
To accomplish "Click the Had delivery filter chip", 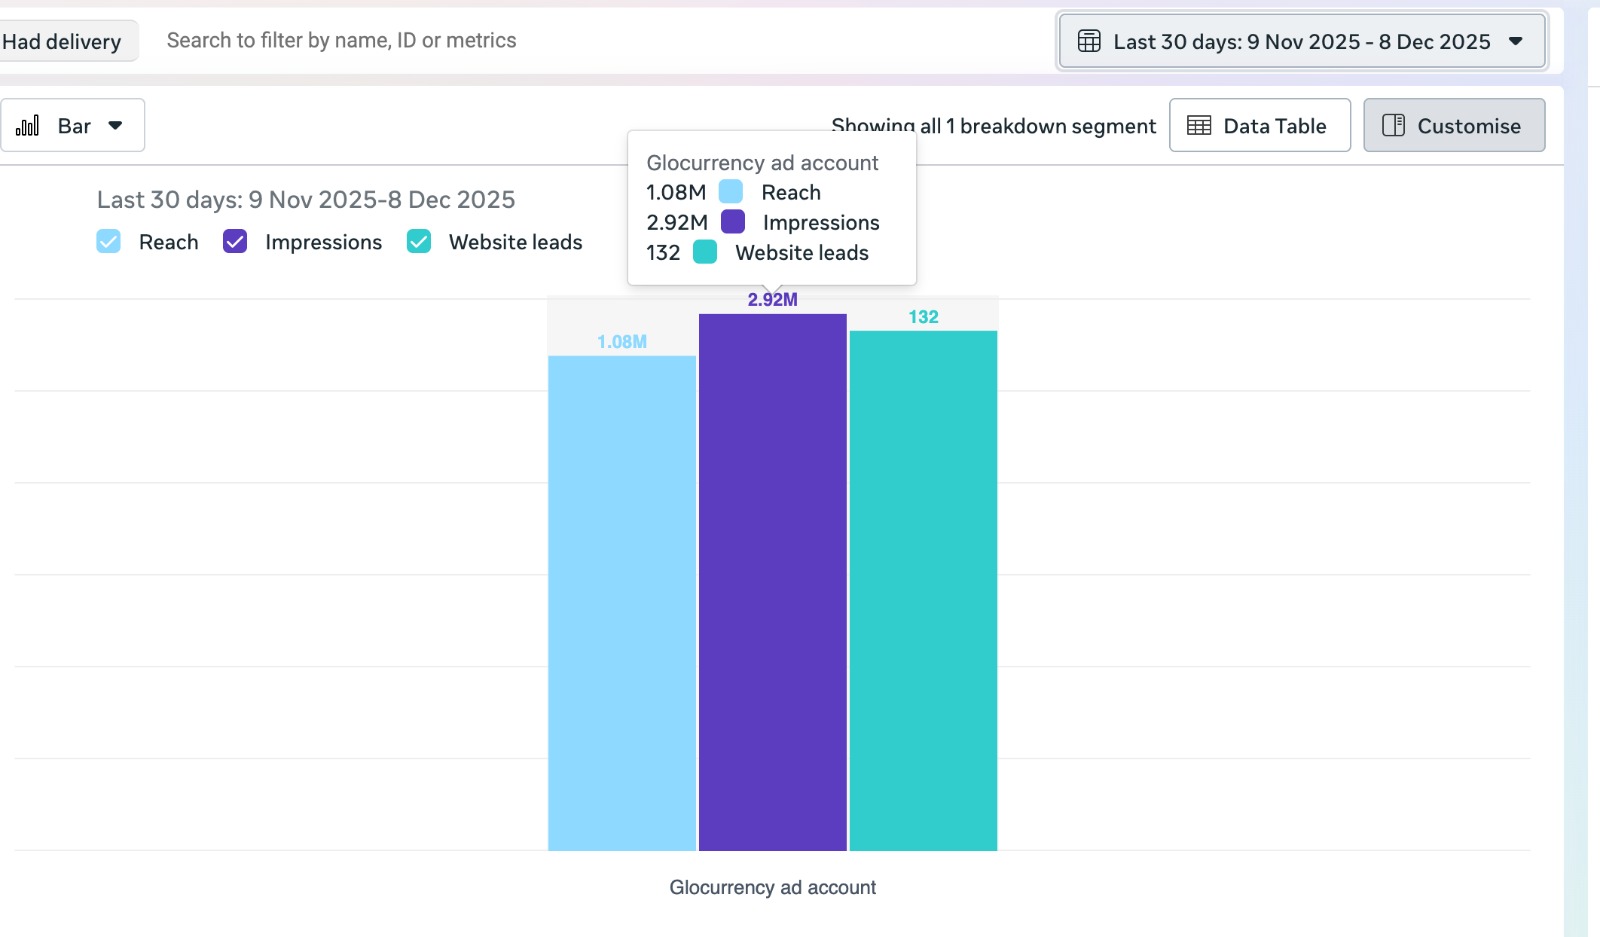I will coord(62,42).
